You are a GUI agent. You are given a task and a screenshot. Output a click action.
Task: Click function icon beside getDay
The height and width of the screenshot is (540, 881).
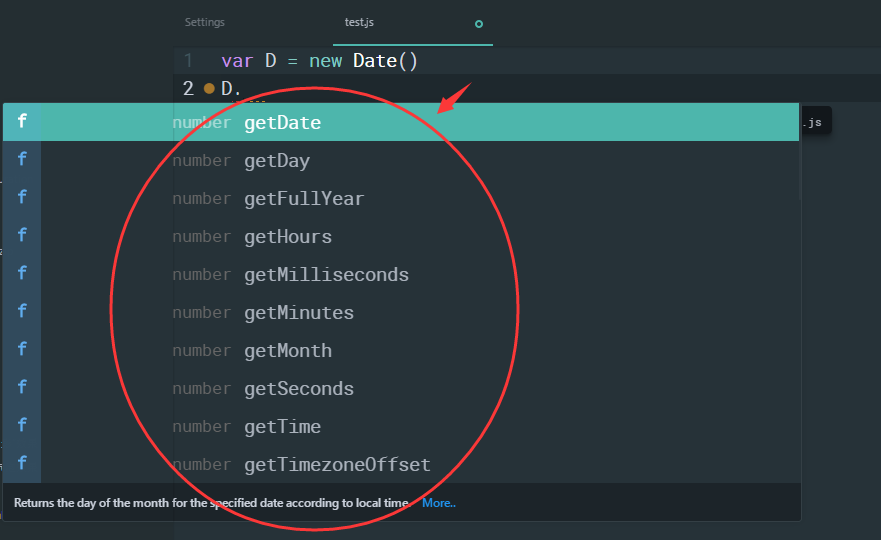point(22,160)
